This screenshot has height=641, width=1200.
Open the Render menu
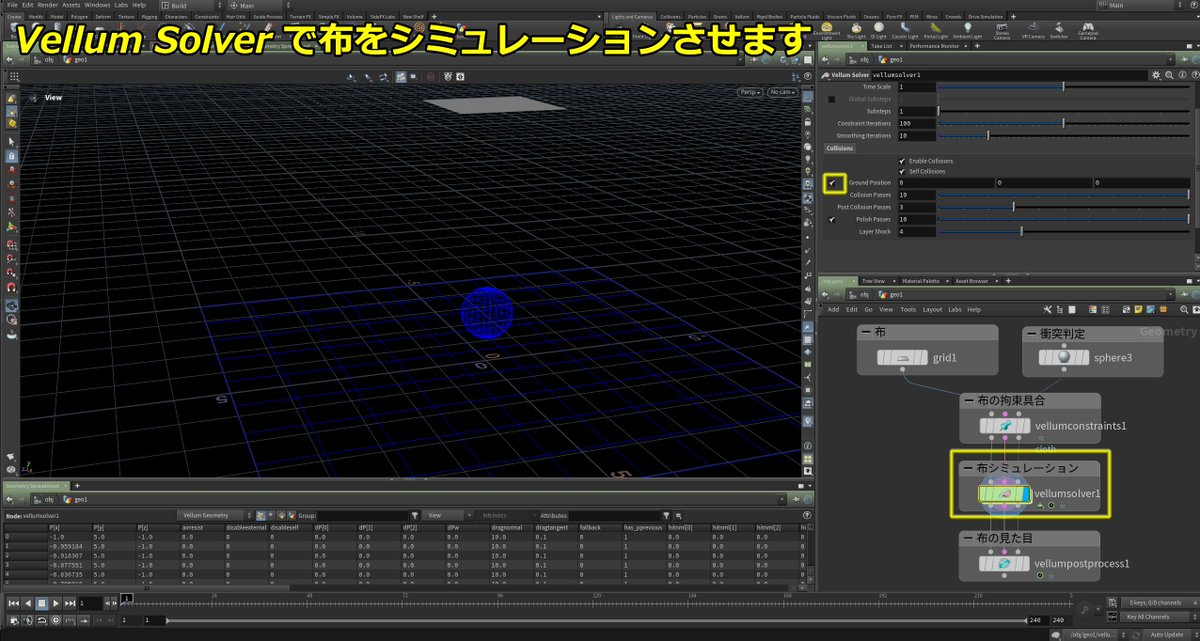pyautogui.click(x=47, y=5)
